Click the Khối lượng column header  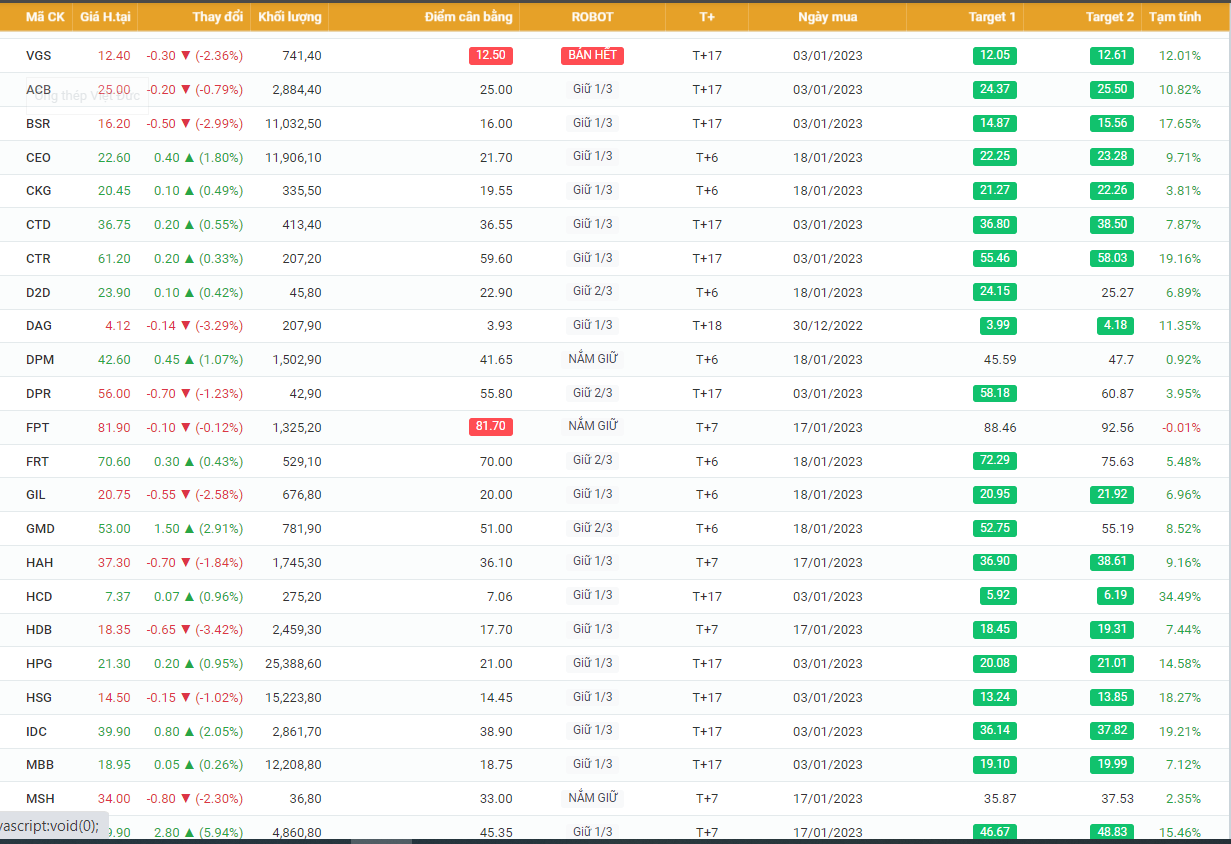289,17
